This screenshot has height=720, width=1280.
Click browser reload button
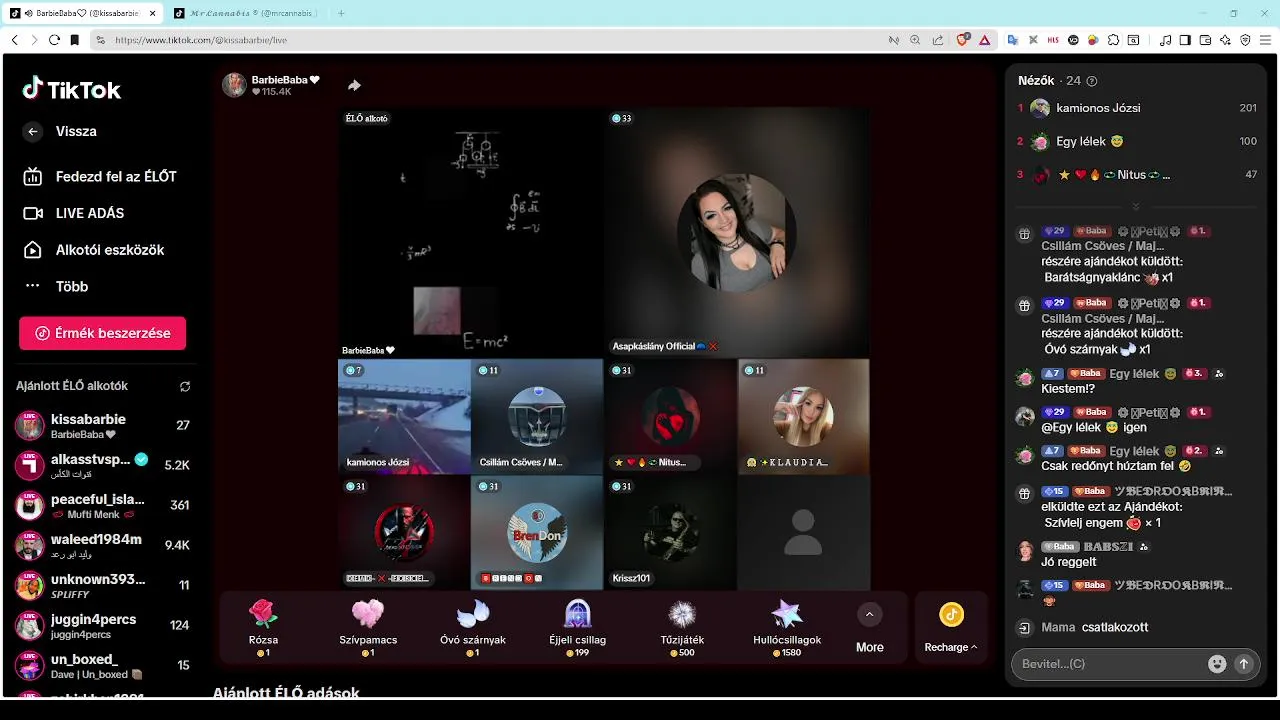coord(54,40)
